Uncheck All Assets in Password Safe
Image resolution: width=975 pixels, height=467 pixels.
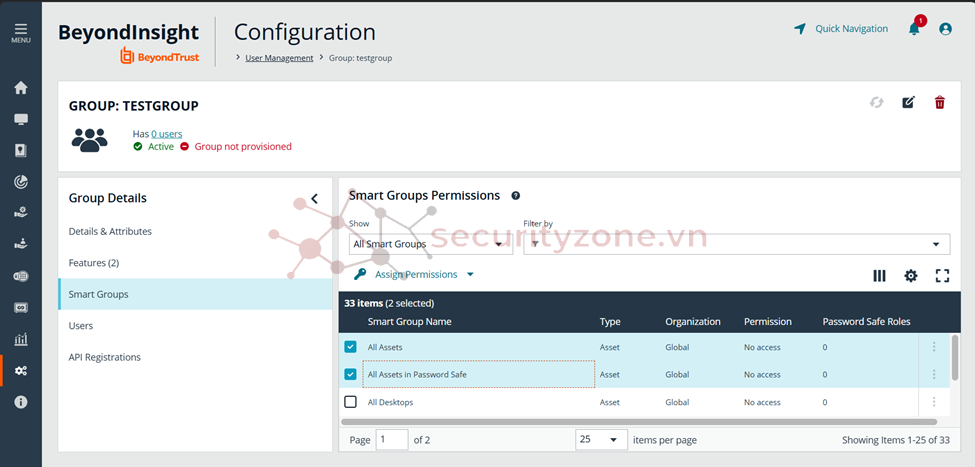[350, 375]
